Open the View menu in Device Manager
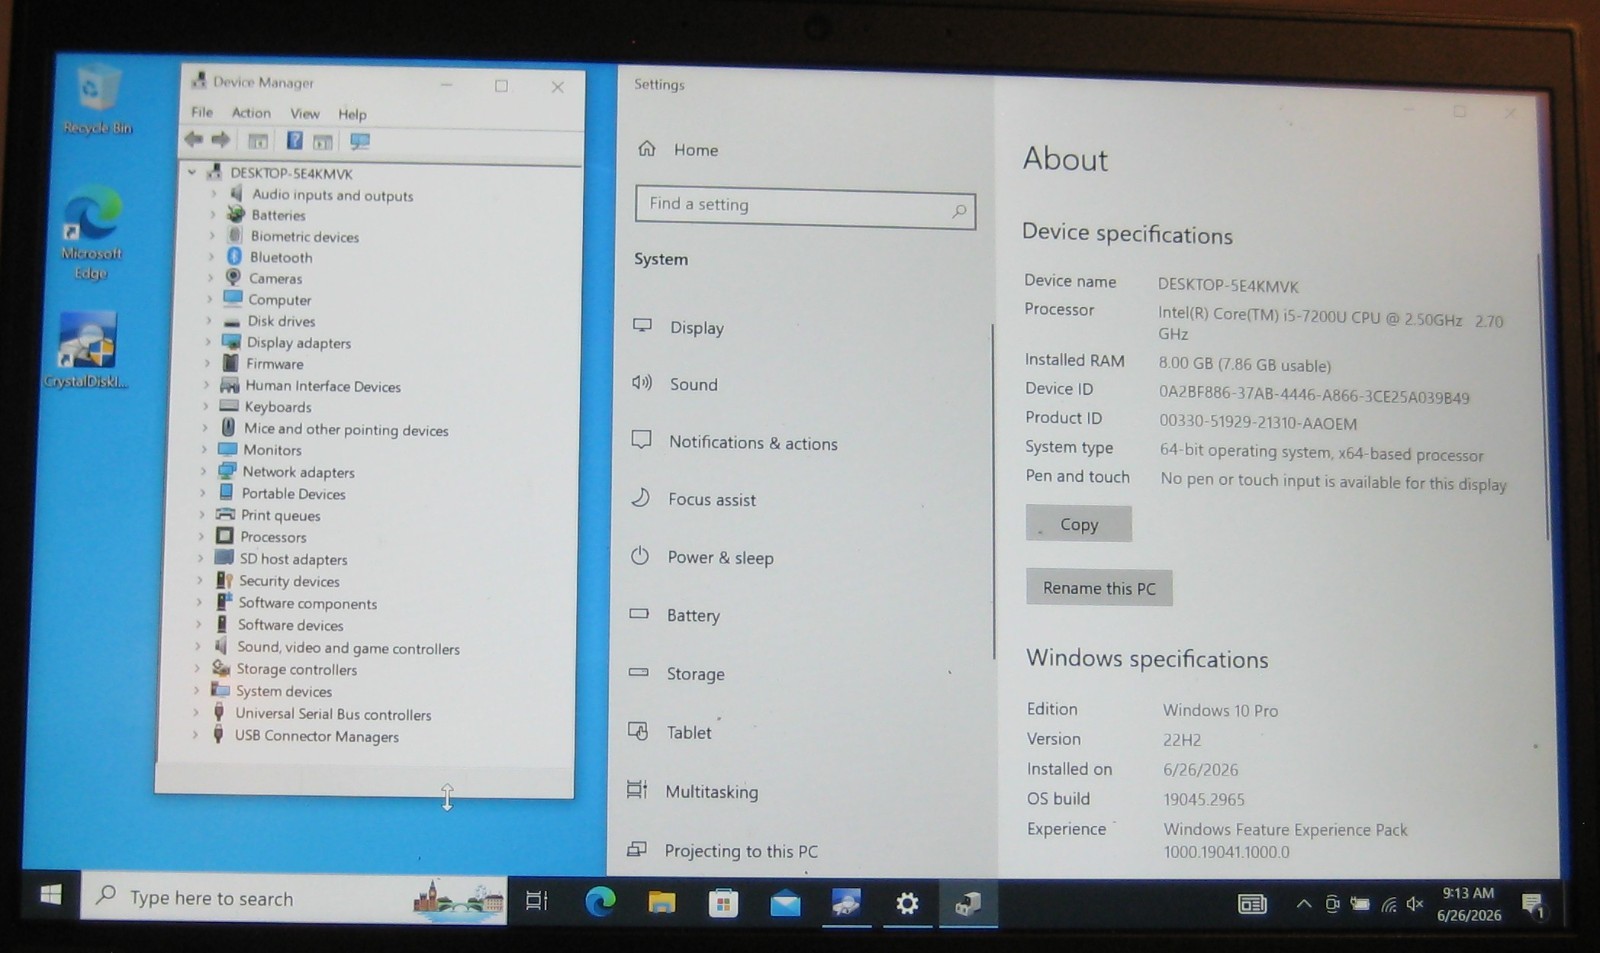1600x953 pixels. (305, 114)
